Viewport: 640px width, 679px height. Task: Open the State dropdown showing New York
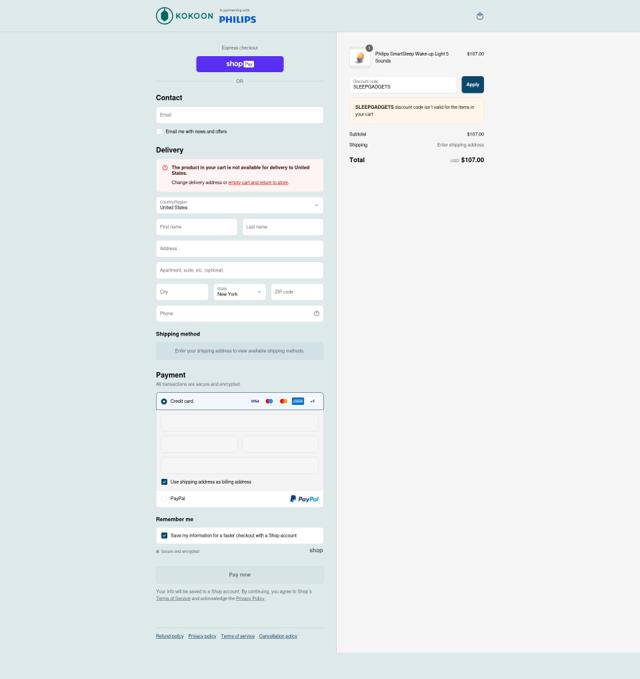coord(239,292)
